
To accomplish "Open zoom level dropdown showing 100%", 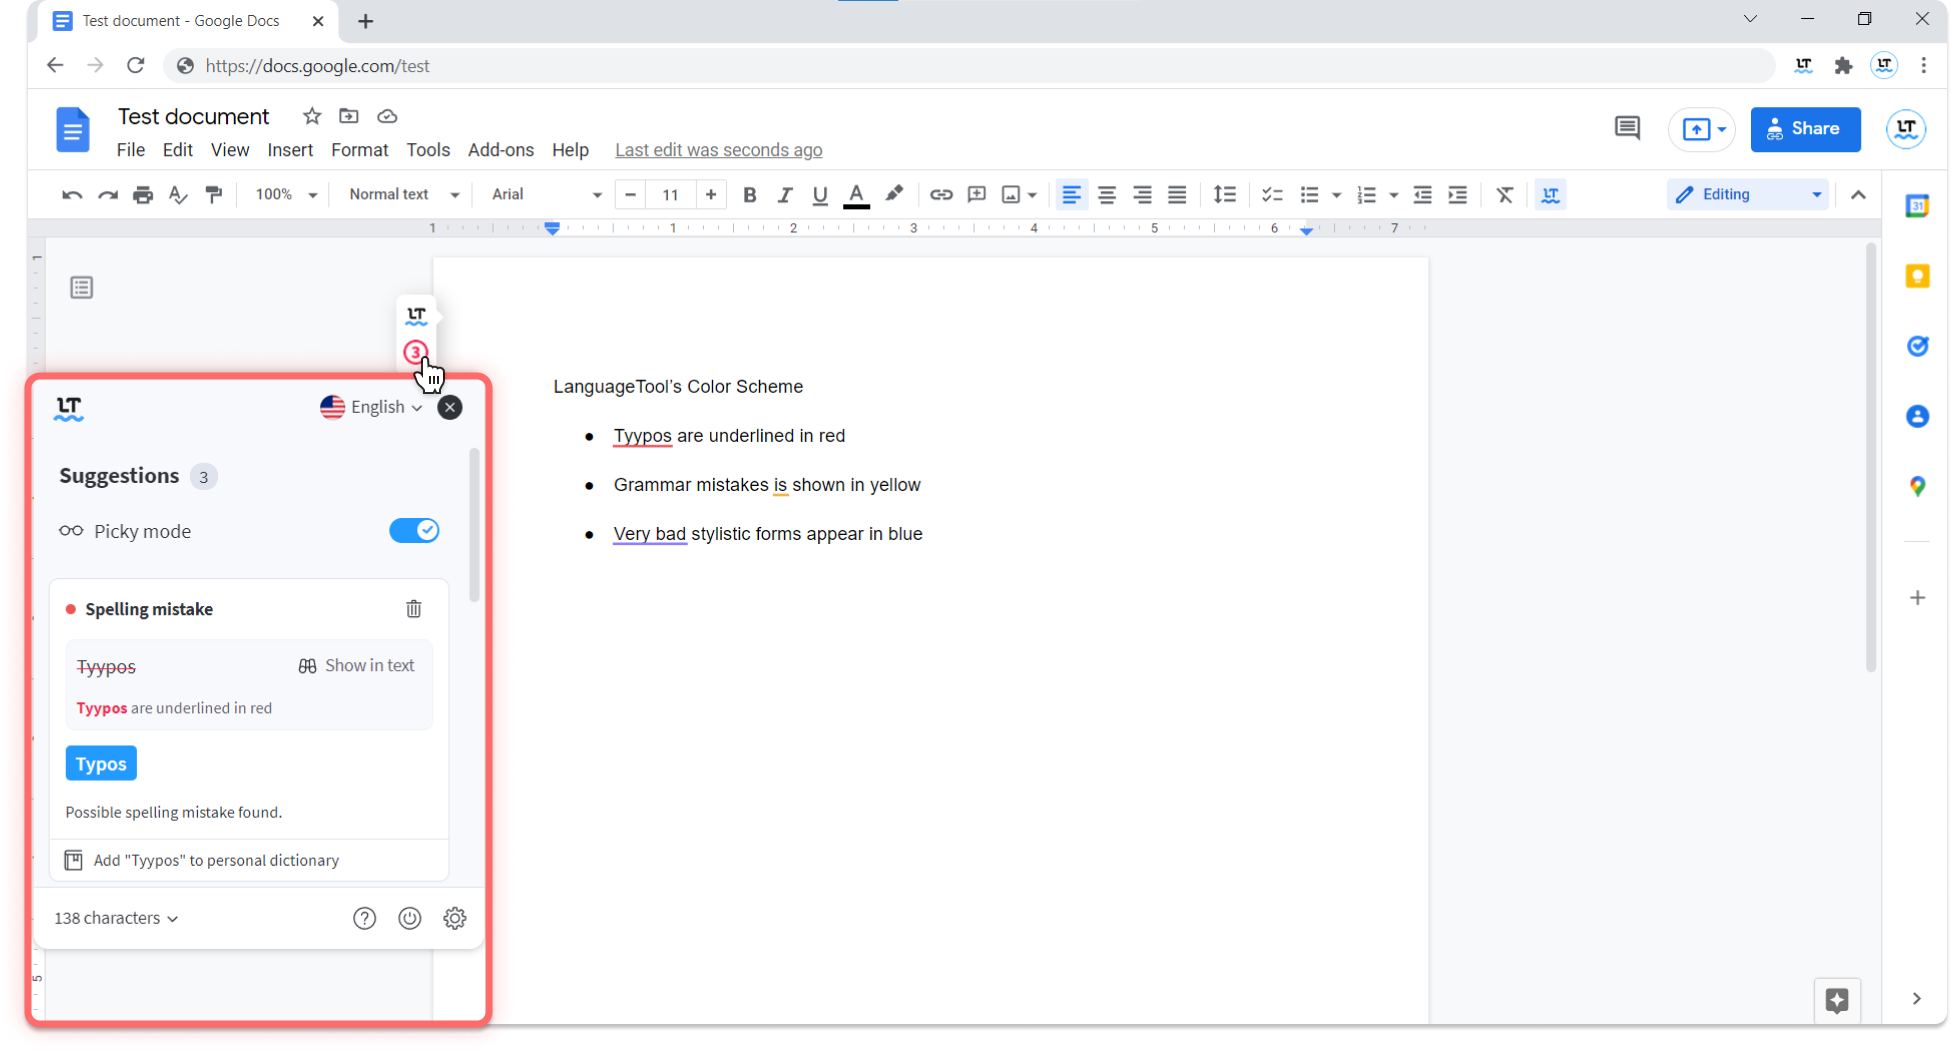I will (x=286, y=195).
